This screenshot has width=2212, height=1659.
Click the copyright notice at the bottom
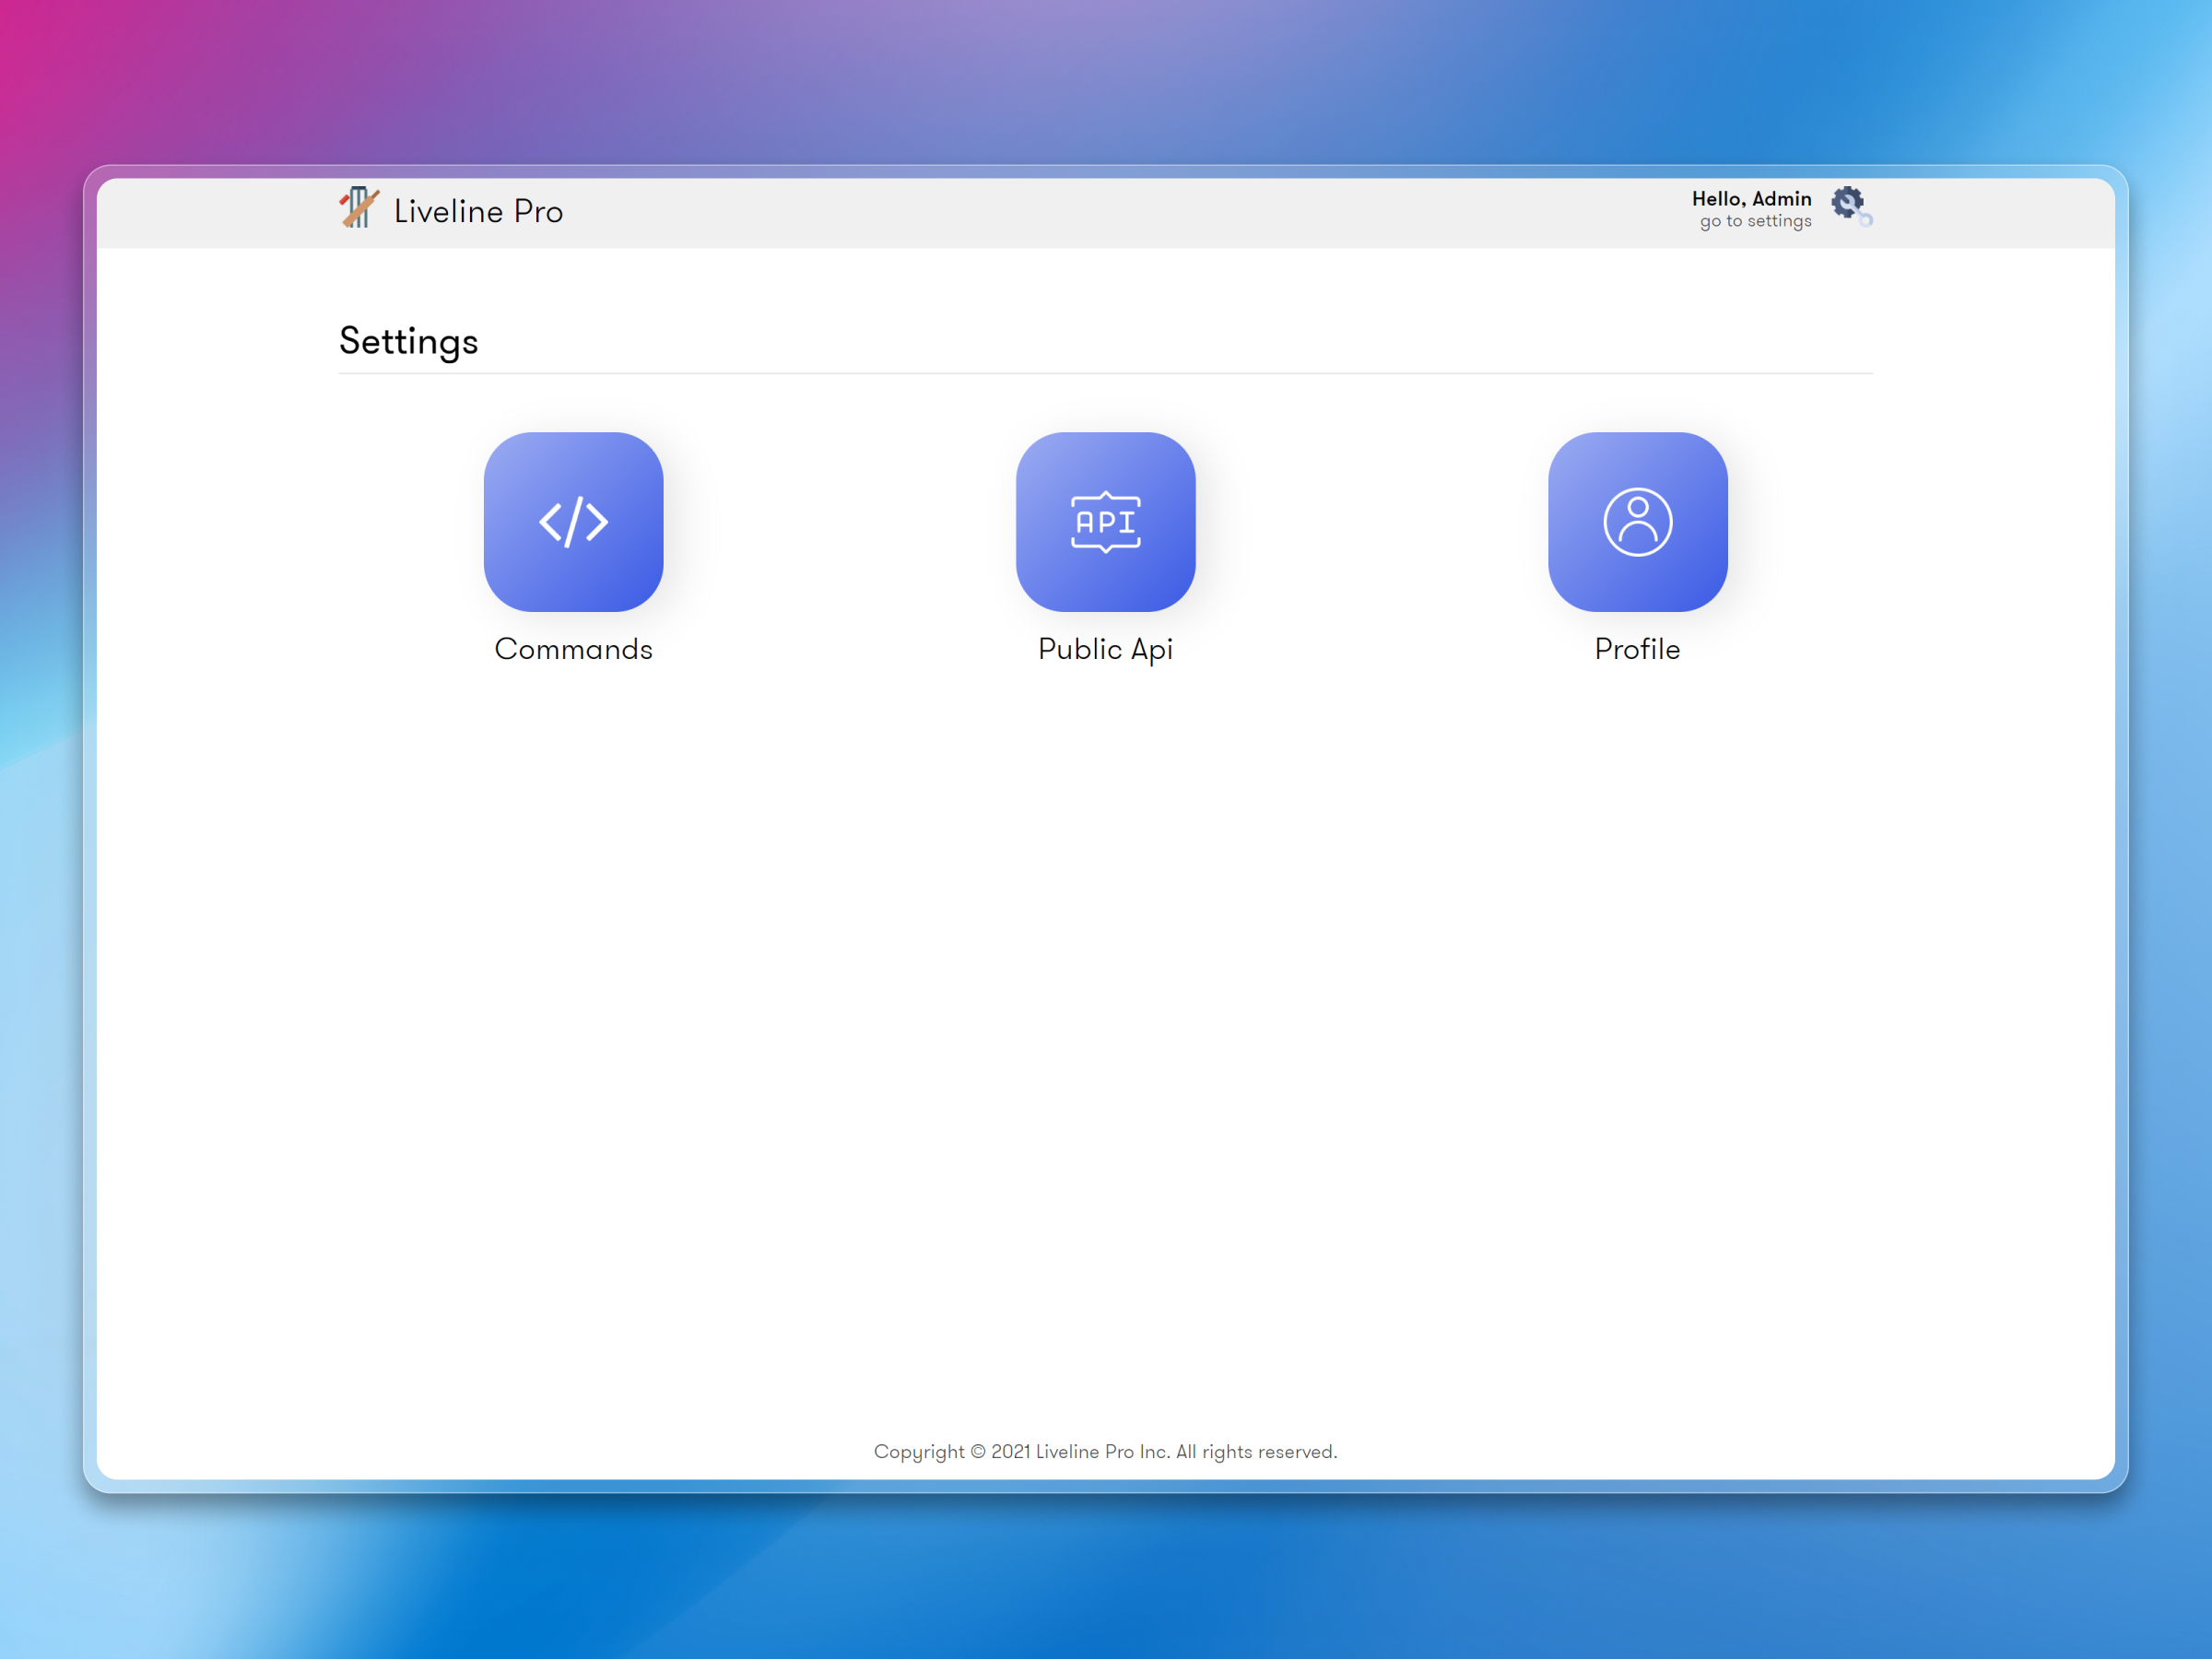[x=1106, y=1451]
